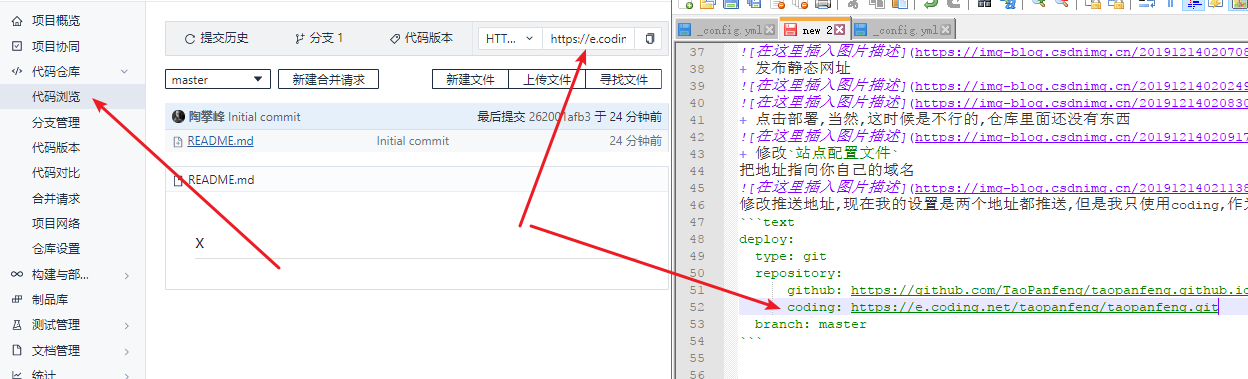Go to 代码对比 page
This screenshot has width=1248, height=379.
[x=56, y=173]
